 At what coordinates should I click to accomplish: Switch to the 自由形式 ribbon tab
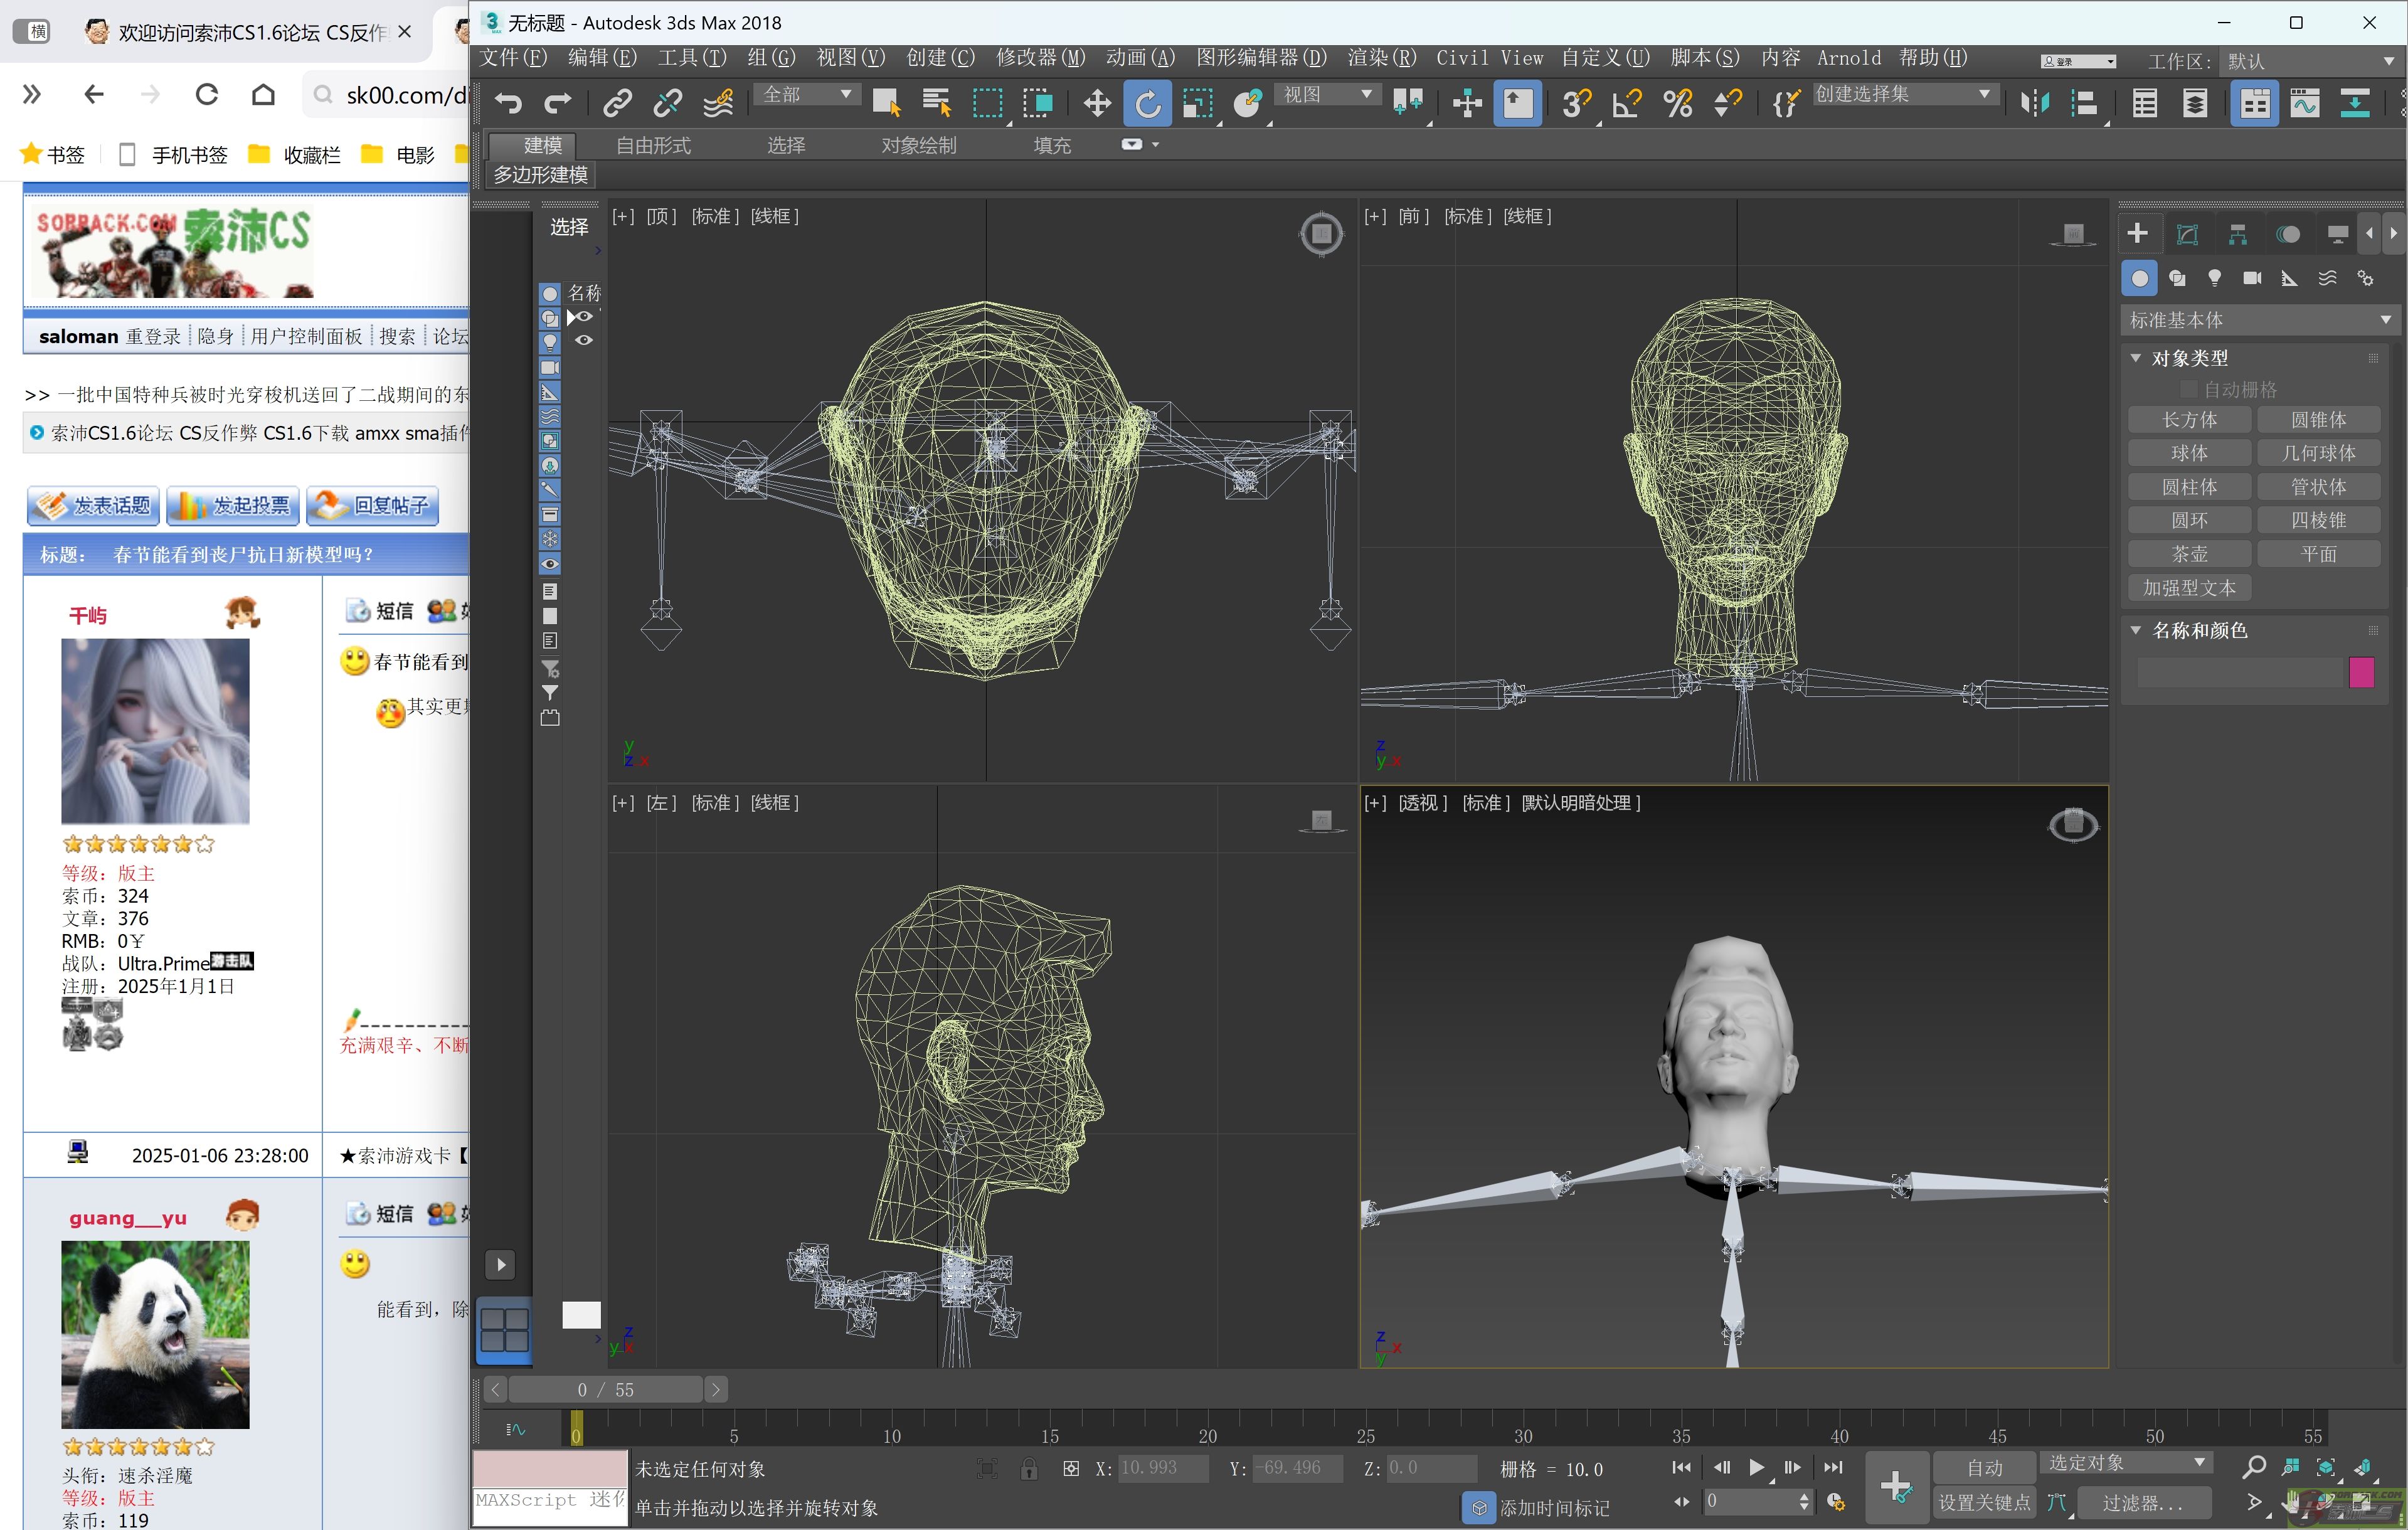click(653, 145)
